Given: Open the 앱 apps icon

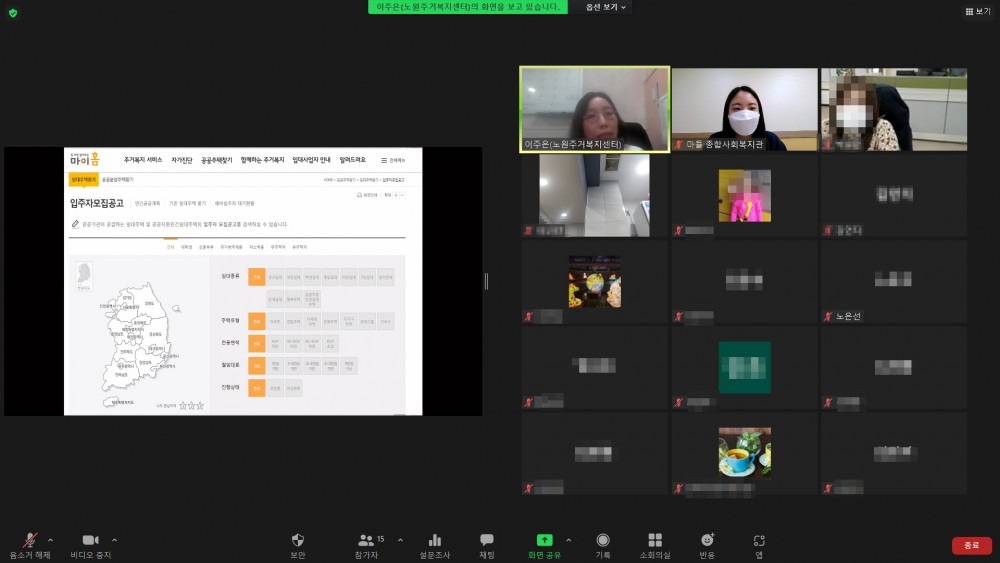Looking at the screenshot, I should 759,541.
